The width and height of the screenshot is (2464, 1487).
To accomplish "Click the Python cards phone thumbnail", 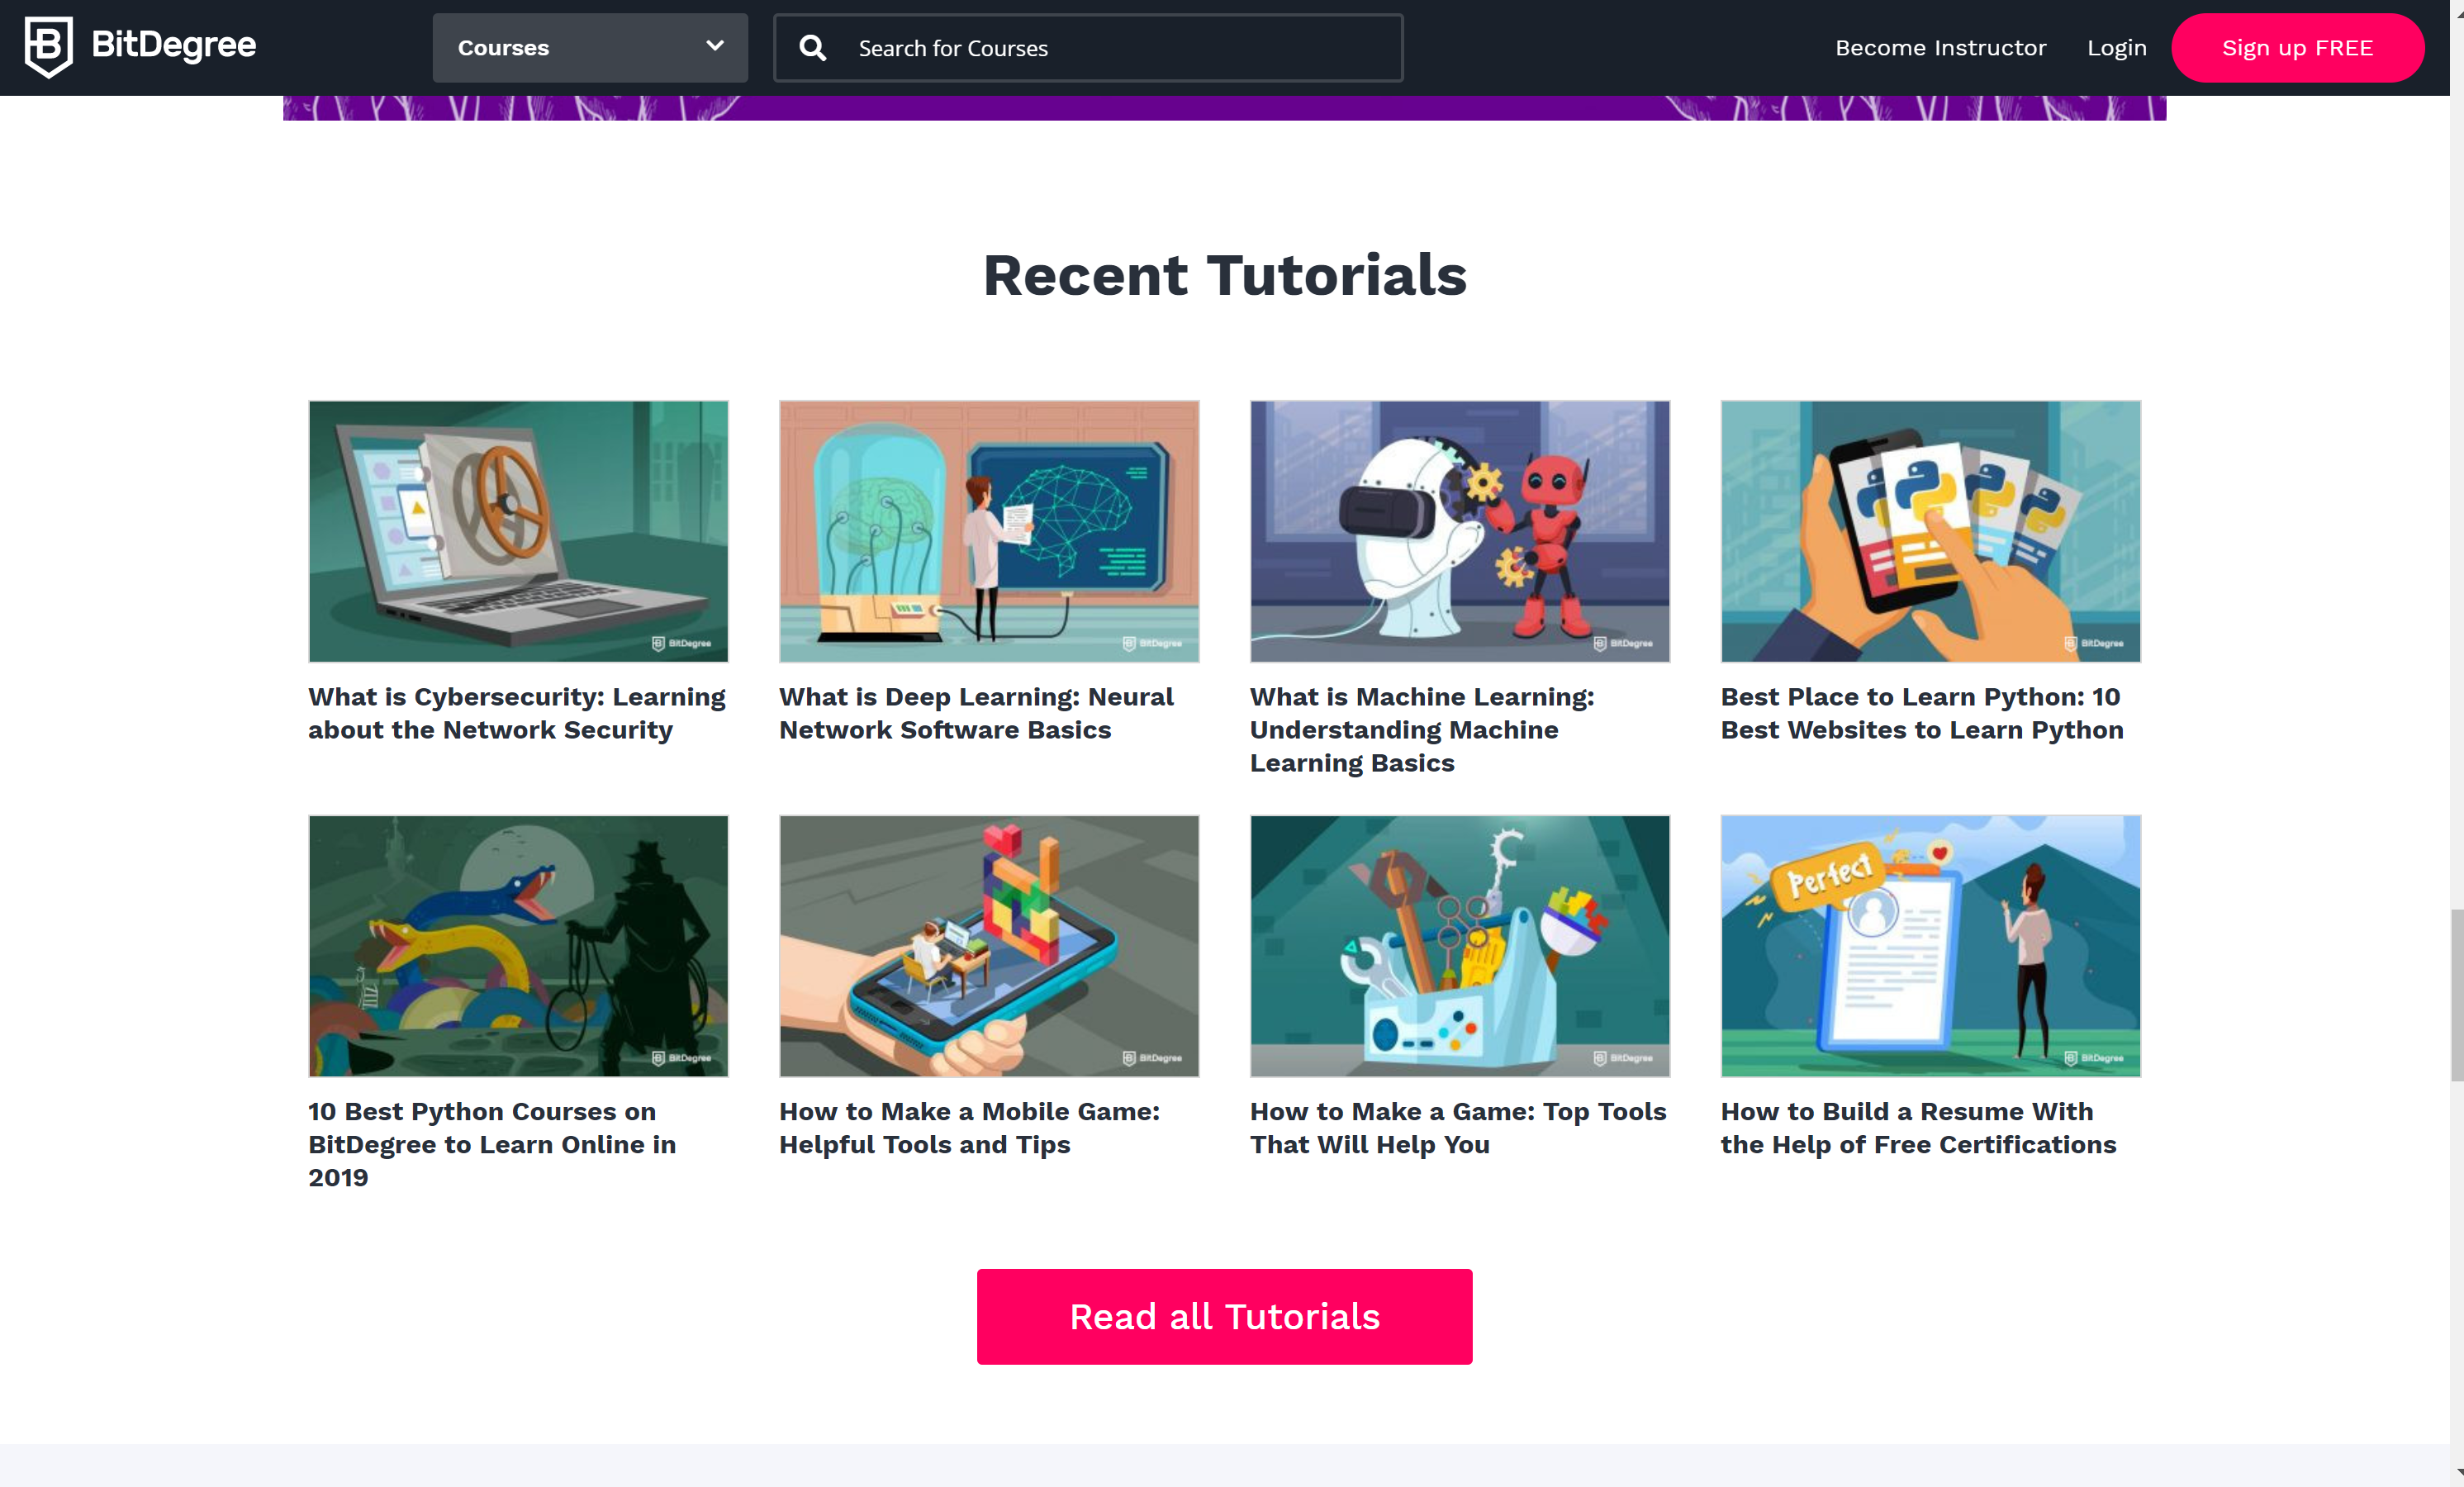I will (1930, 531).
